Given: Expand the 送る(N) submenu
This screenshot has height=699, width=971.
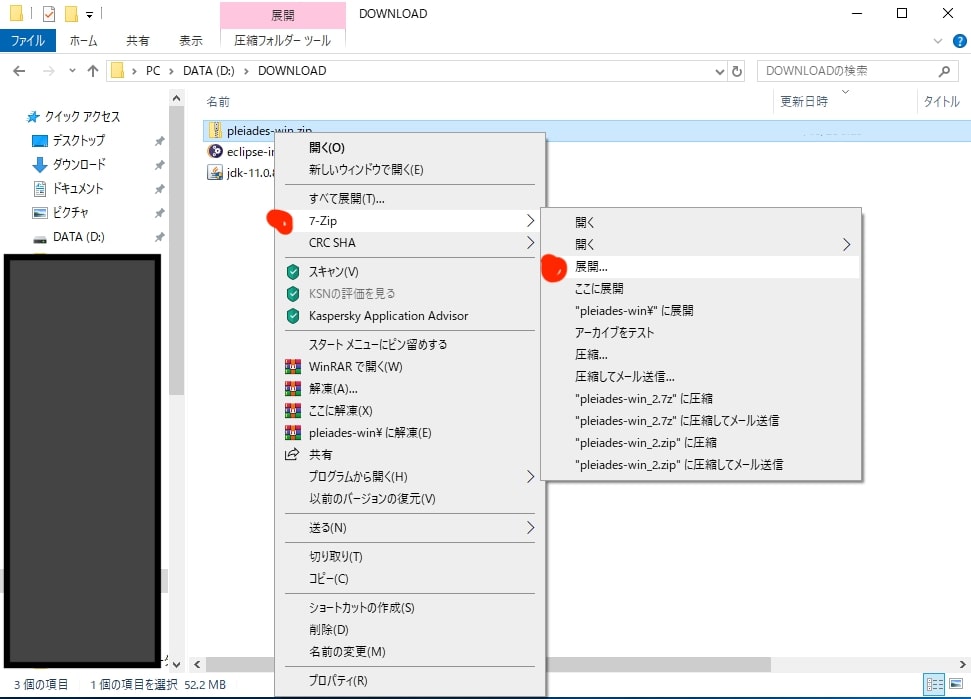Looking at the screenshot, I should [420, 528].
